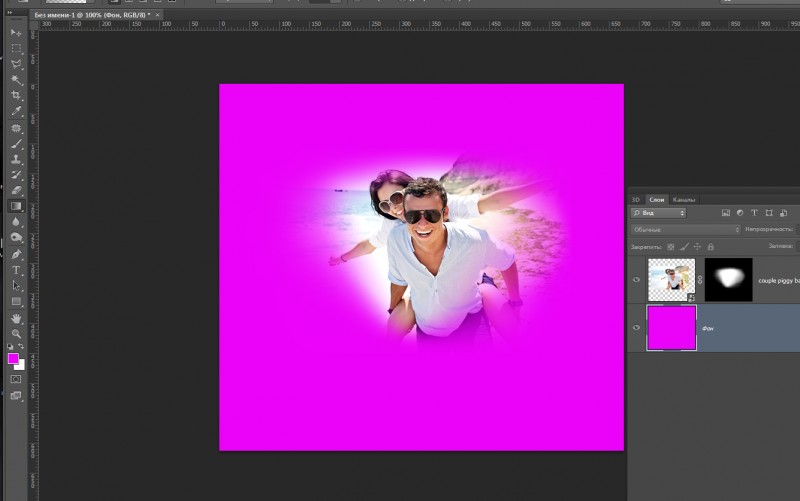Filter layers by smart objects icon
Viewport: 800px width, 501px height.
coord(783,213)
